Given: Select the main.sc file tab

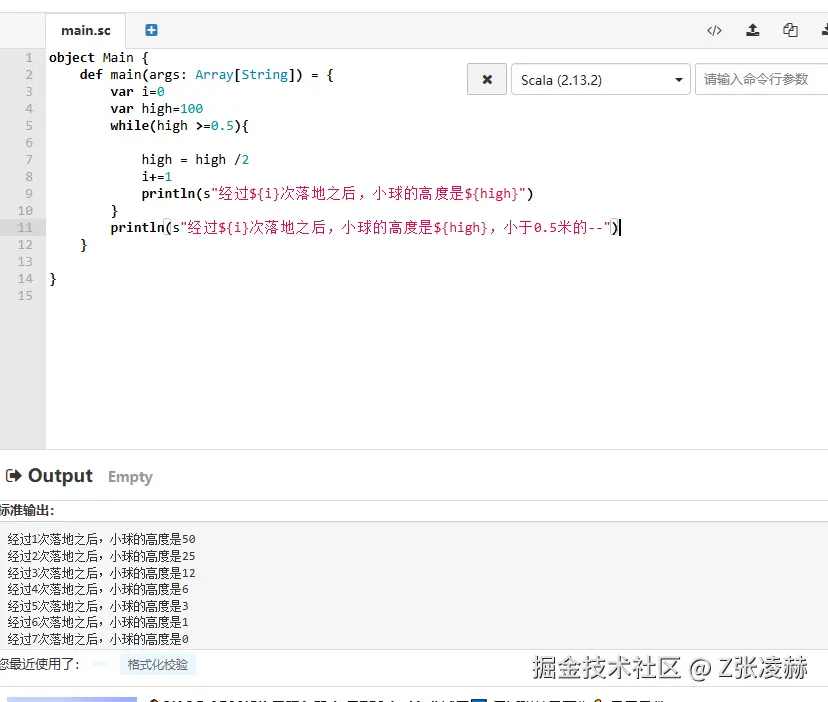Looking at the screenshot, I should (84, 30).
